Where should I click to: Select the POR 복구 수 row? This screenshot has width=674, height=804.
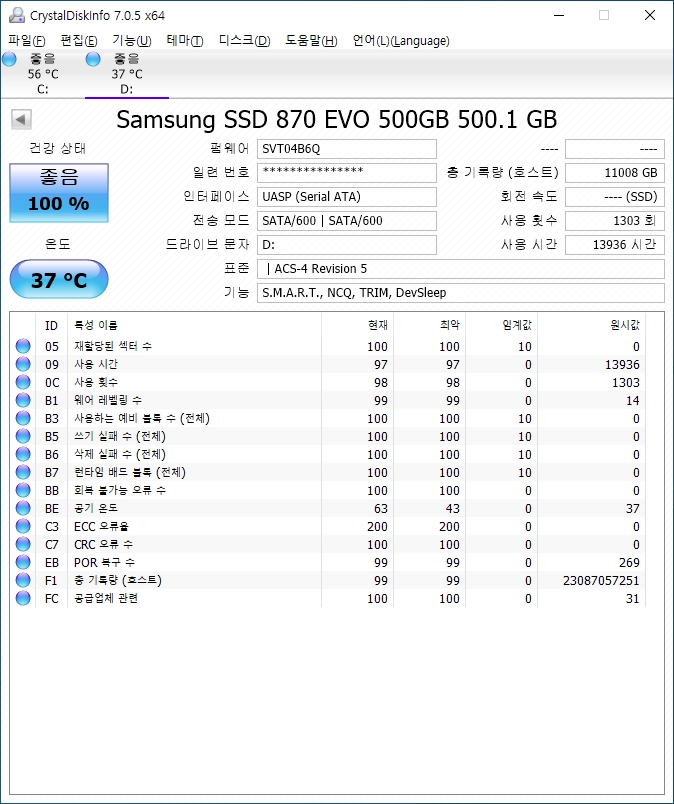(328, 562)
